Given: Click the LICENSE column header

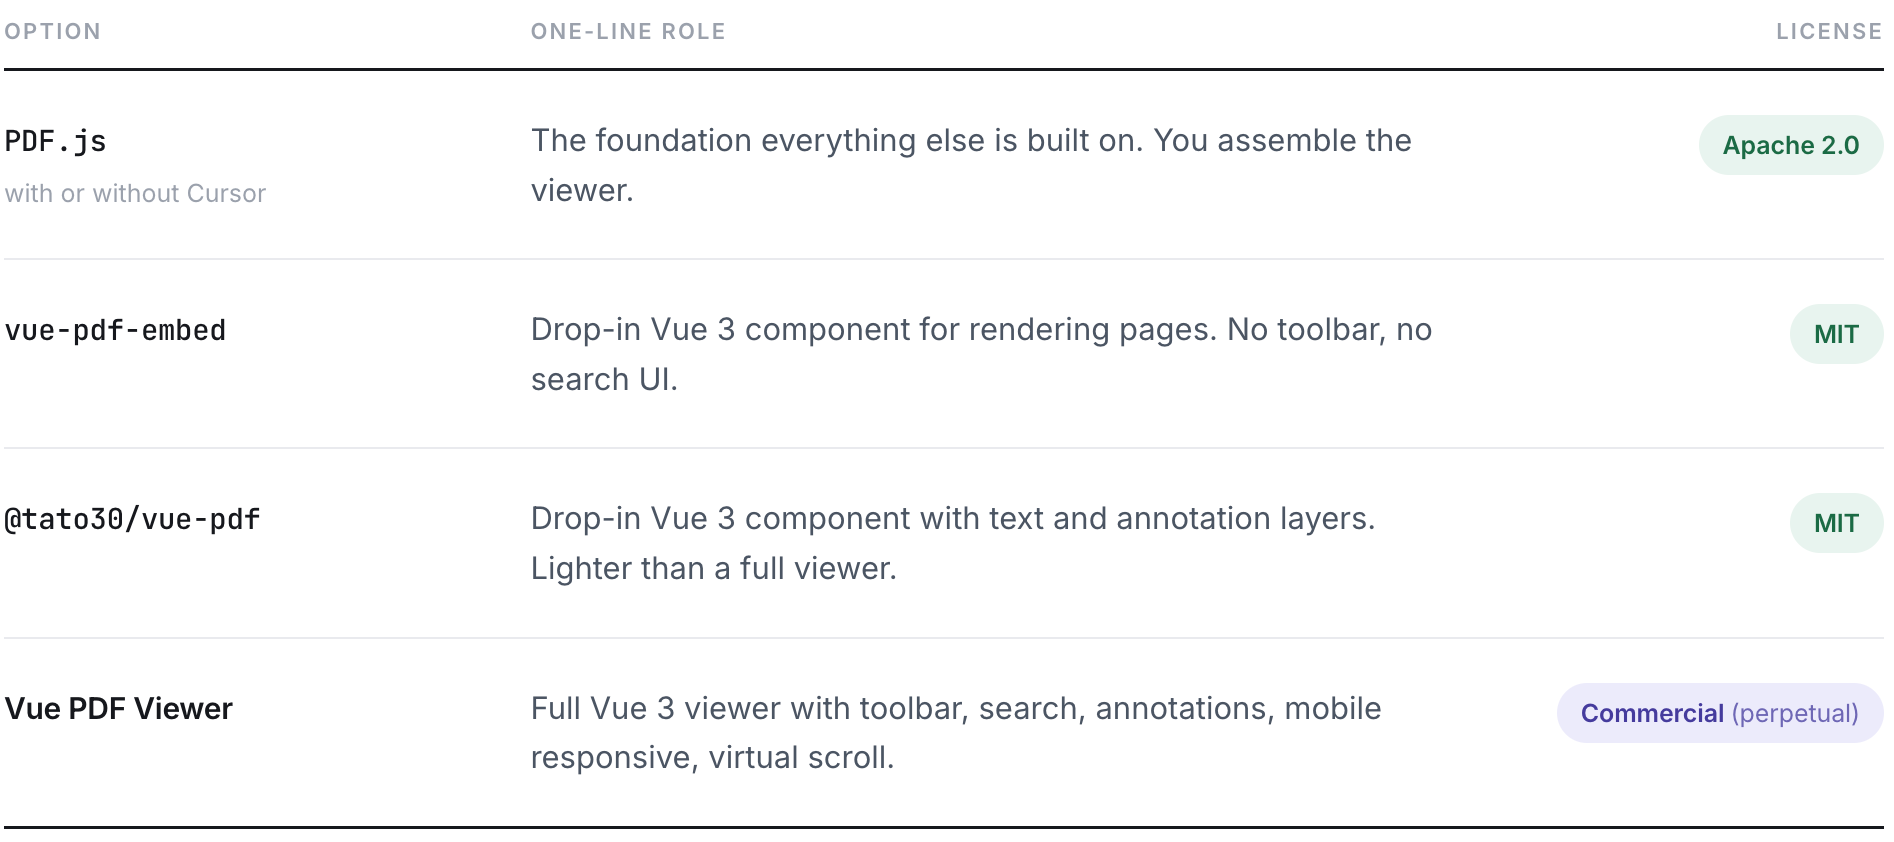Looking at the screenshot, I should pos(1829,32).
